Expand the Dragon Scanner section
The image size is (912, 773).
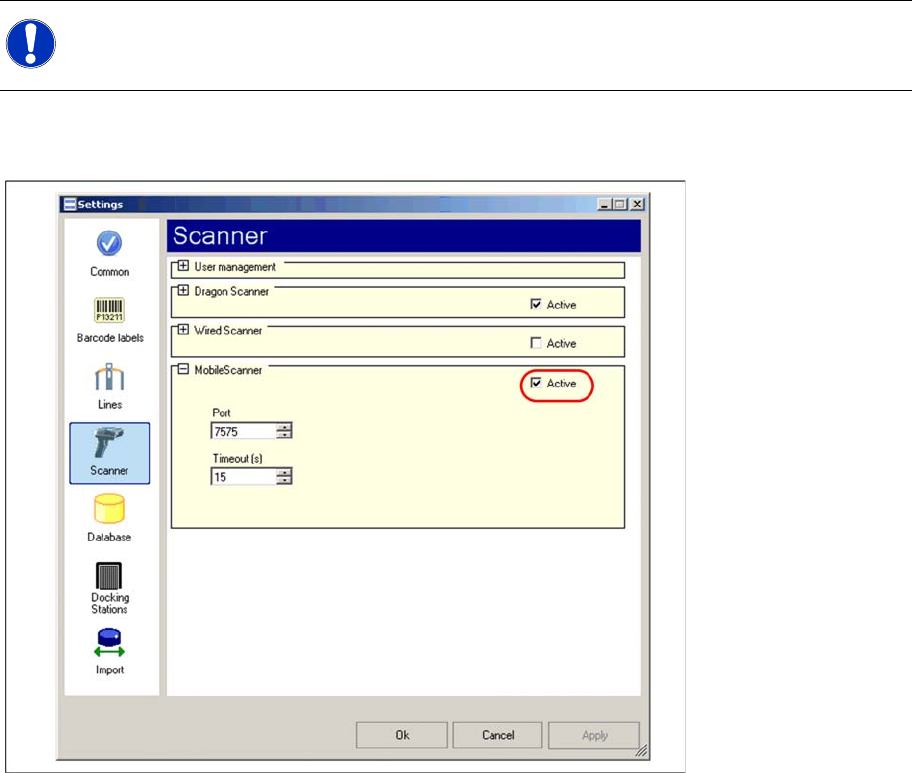[x=183, y=290]
